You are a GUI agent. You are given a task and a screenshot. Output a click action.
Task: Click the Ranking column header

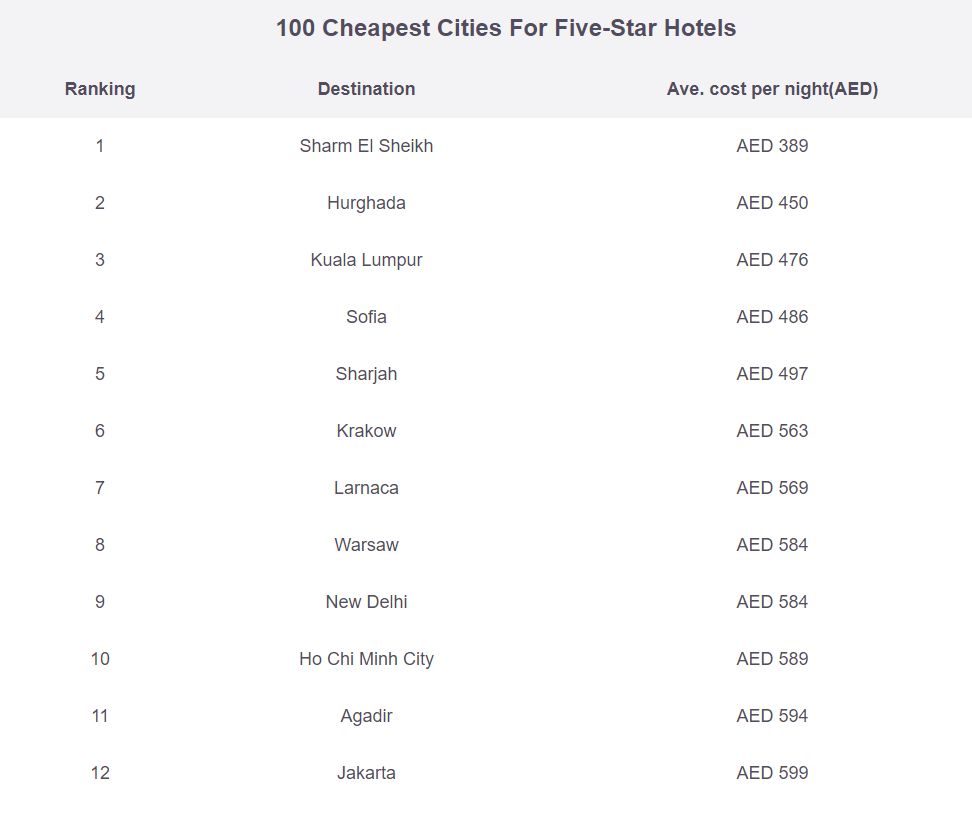pos(100,89)
